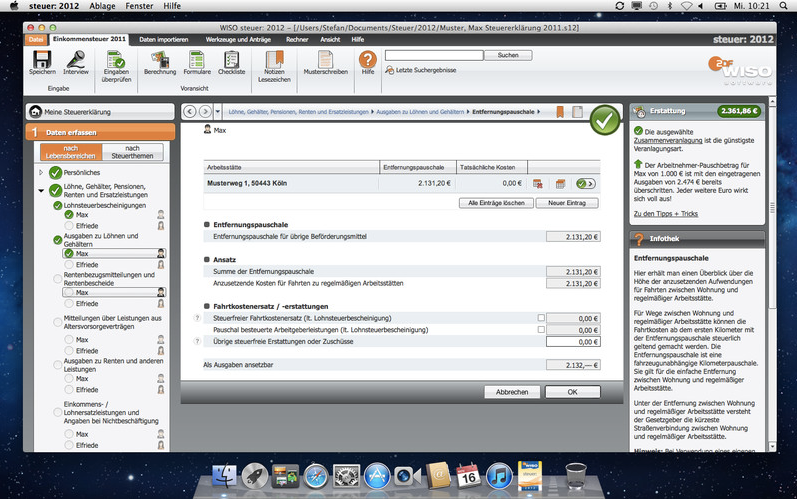This screenshot has height=499, width=797.
Task: Open the Musterschreiben tool
Action: click(325, 60)
